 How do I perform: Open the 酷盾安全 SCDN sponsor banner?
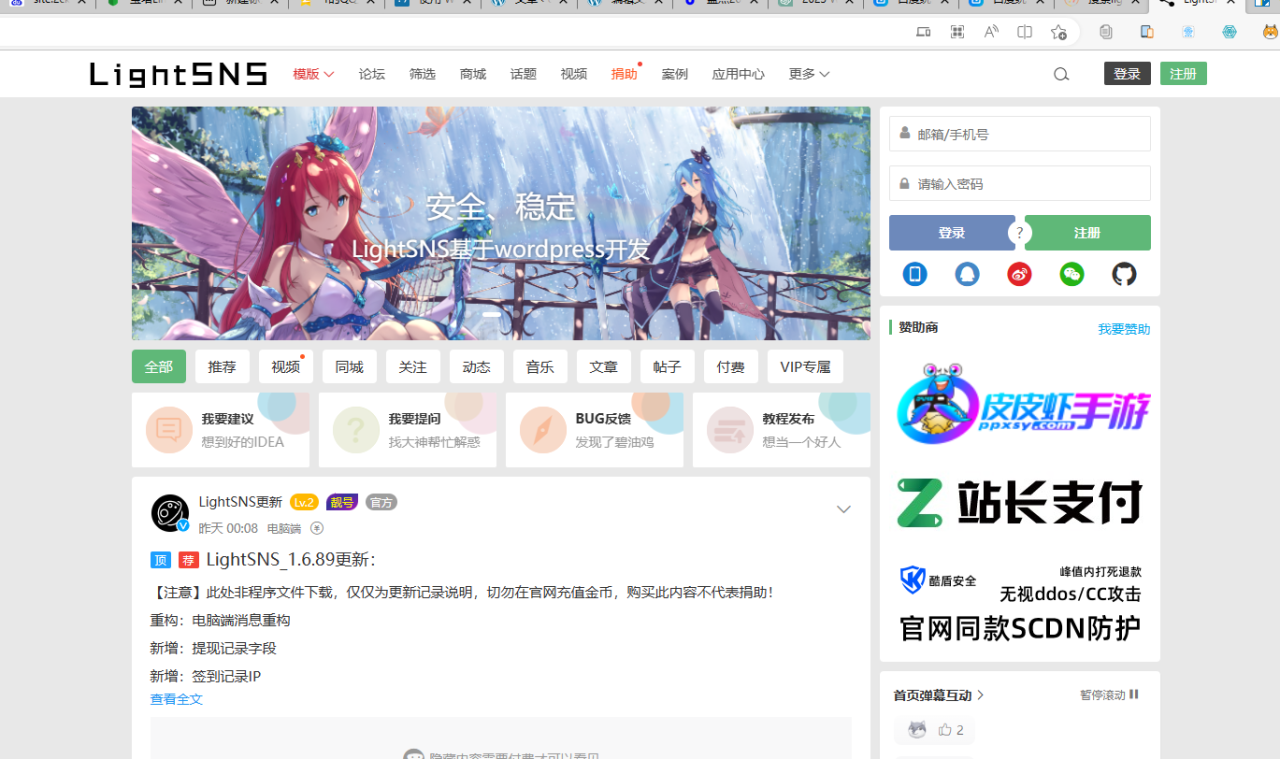tap(1020, 604)
